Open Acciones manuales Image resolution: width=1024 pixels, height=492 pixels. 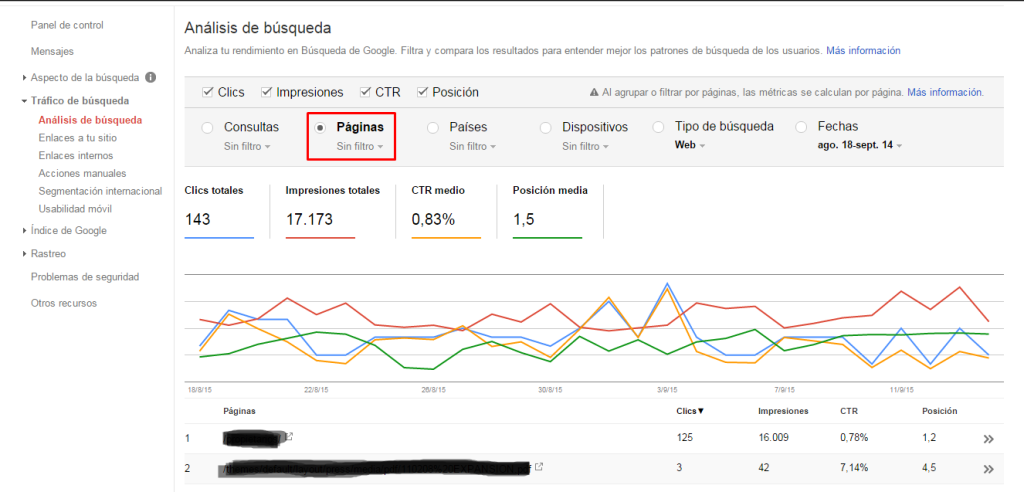click(x=82, y=173)
